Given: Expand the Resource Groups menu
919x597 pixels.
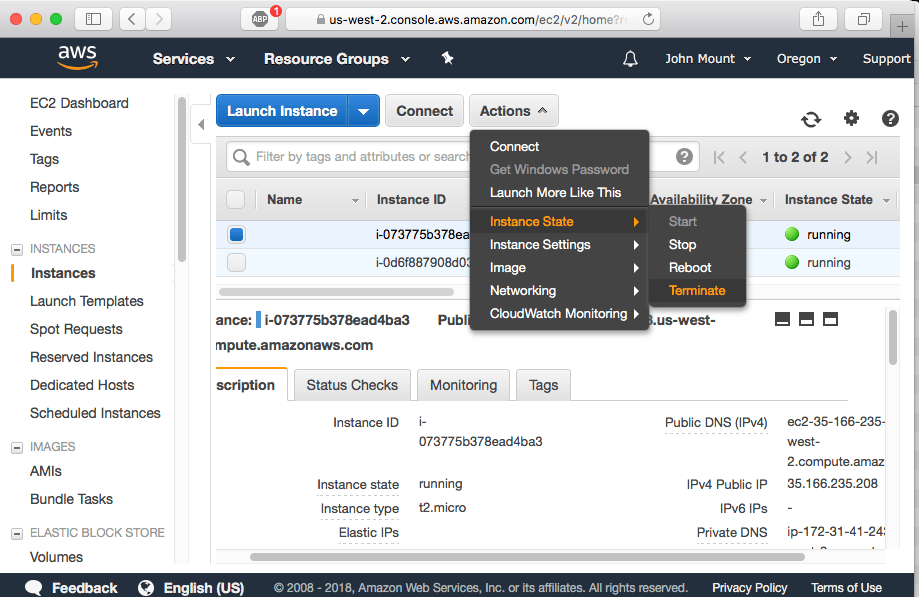Looking at the screenshot, I should (337, 59).
